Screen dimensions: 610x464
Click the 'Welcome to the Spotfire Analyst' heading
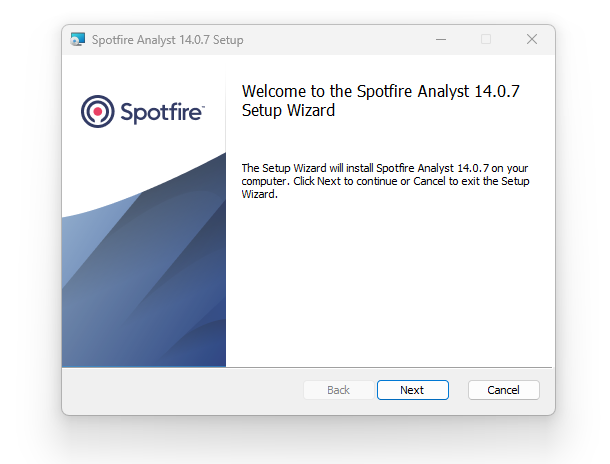click(380, 91)
